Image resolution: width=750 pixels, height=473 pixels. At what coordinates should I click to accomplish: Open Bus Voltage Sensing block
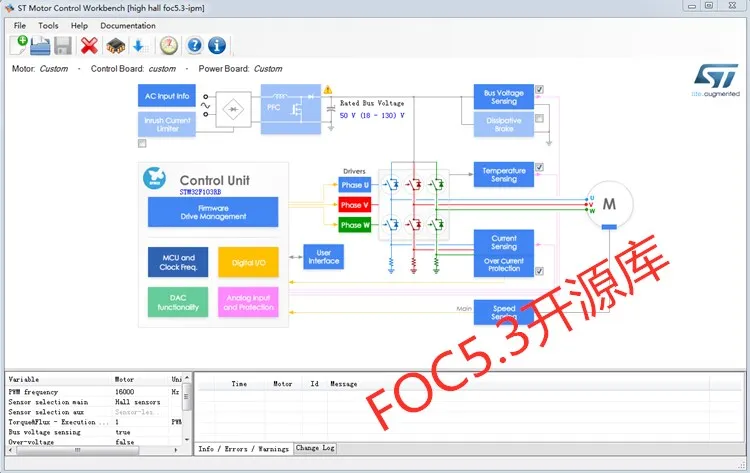504,97
